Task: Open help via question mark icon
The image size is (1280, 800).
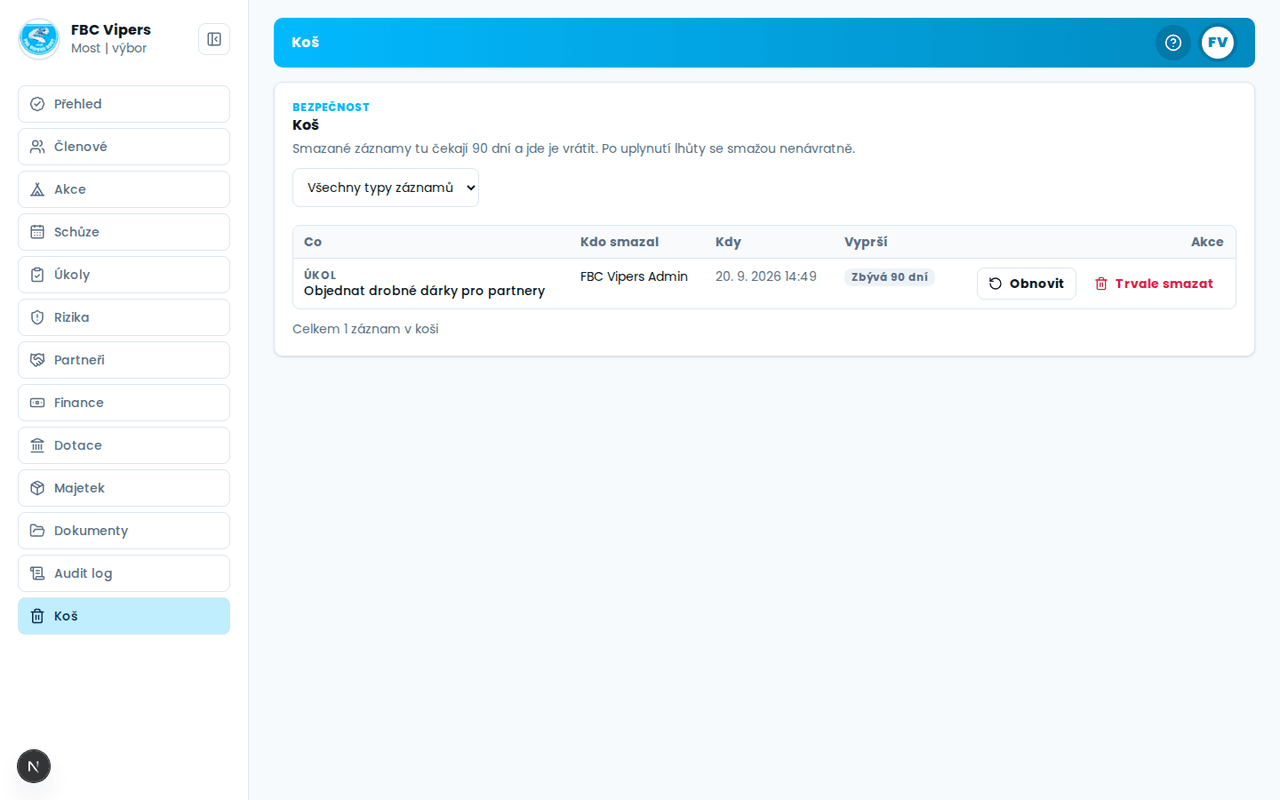Action: [x=1173, y=43]
